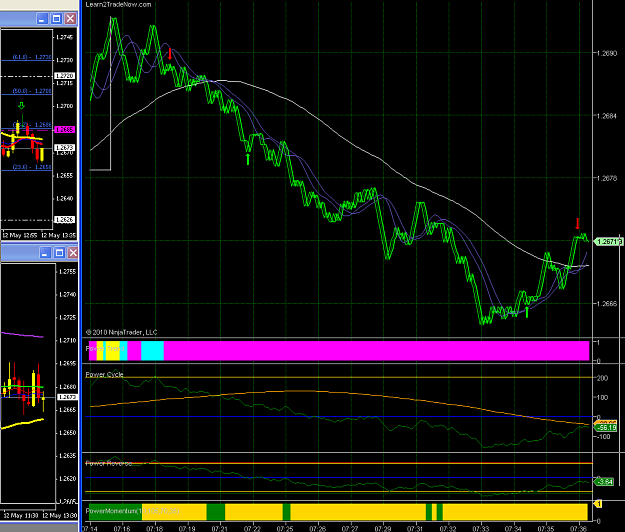Click the (50.0) Fibonacci level label
This screenshot has height=532, width=625.
[x=32, y=91]
